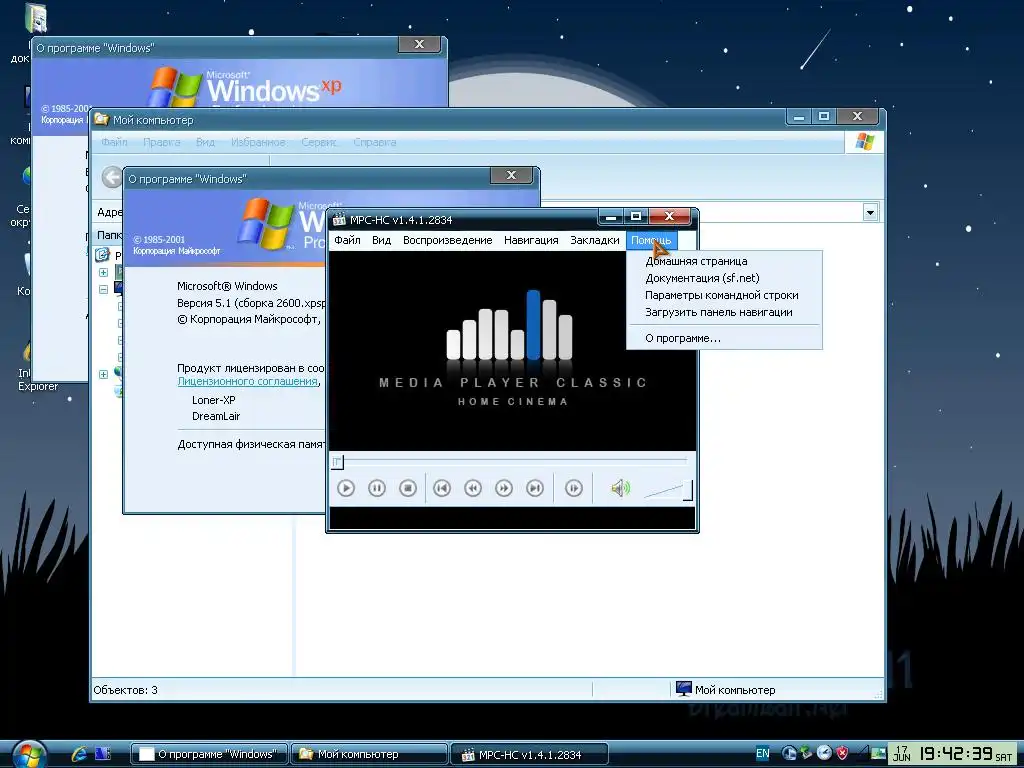This screenshot has height=768, width=1024.
Task: Click the DreamLair text in About dialog
Action: pyautogui.click(x=216, y=416)
